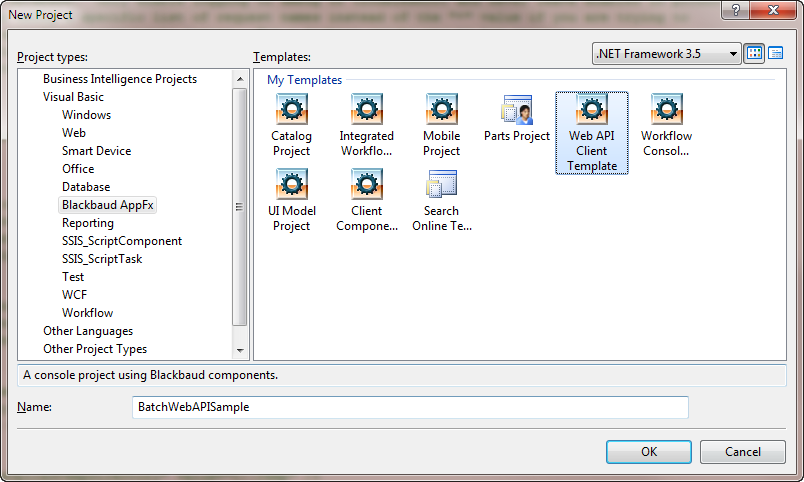This screenshot has height=482, width=804.
Task: Select the Smart Device project type
Action: (96, 151)
